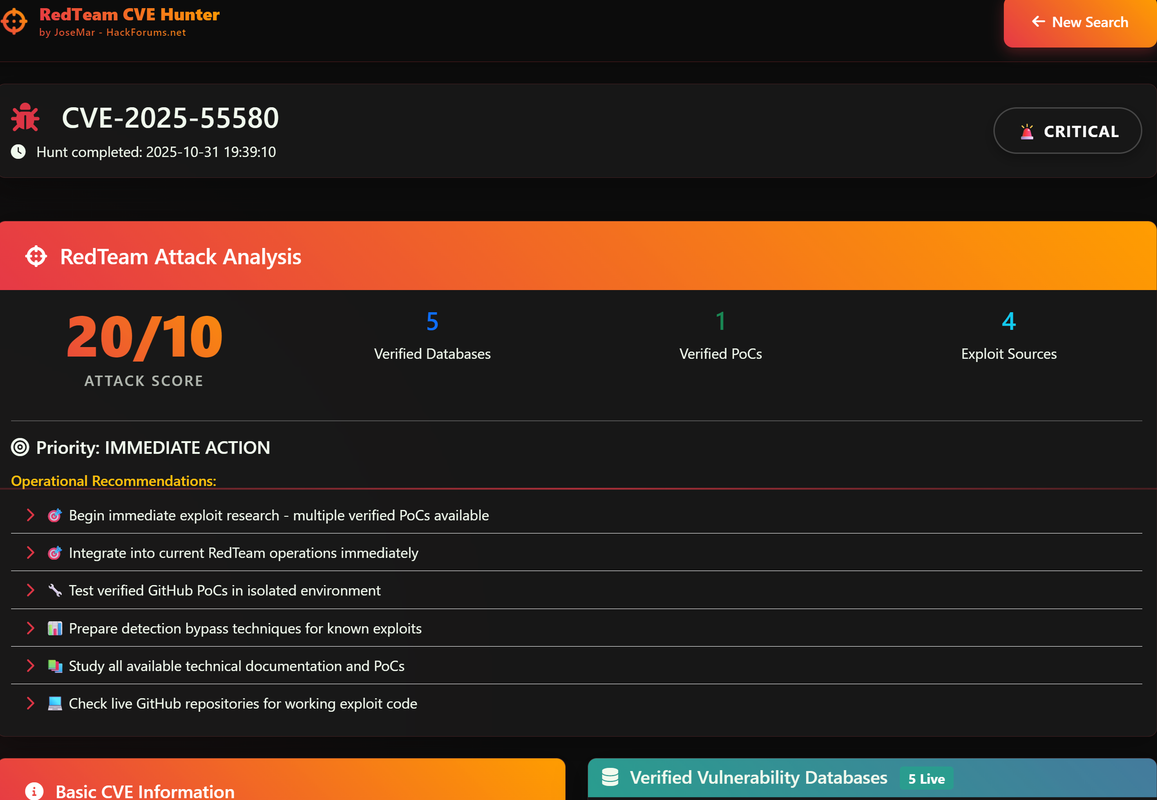Expand chevron for Integrate into current RedTeam operations

(x=30, y=553)
